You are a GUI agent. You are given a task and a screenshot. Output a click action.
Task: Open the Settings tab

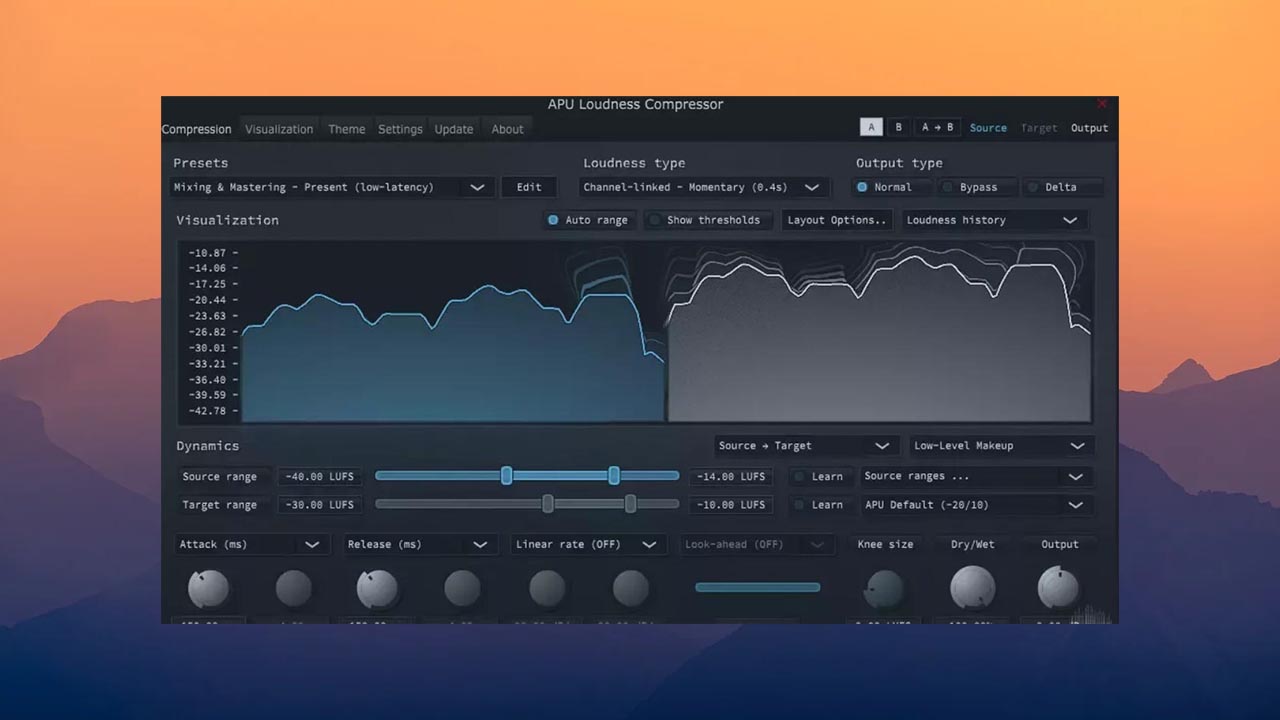(400, 129)
